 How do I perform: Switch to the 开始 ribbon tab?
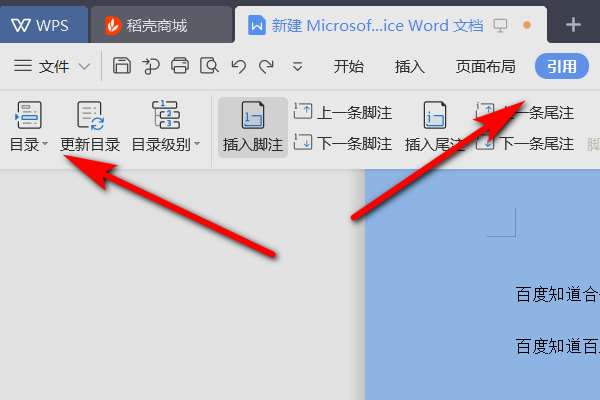tap(348, 67)
